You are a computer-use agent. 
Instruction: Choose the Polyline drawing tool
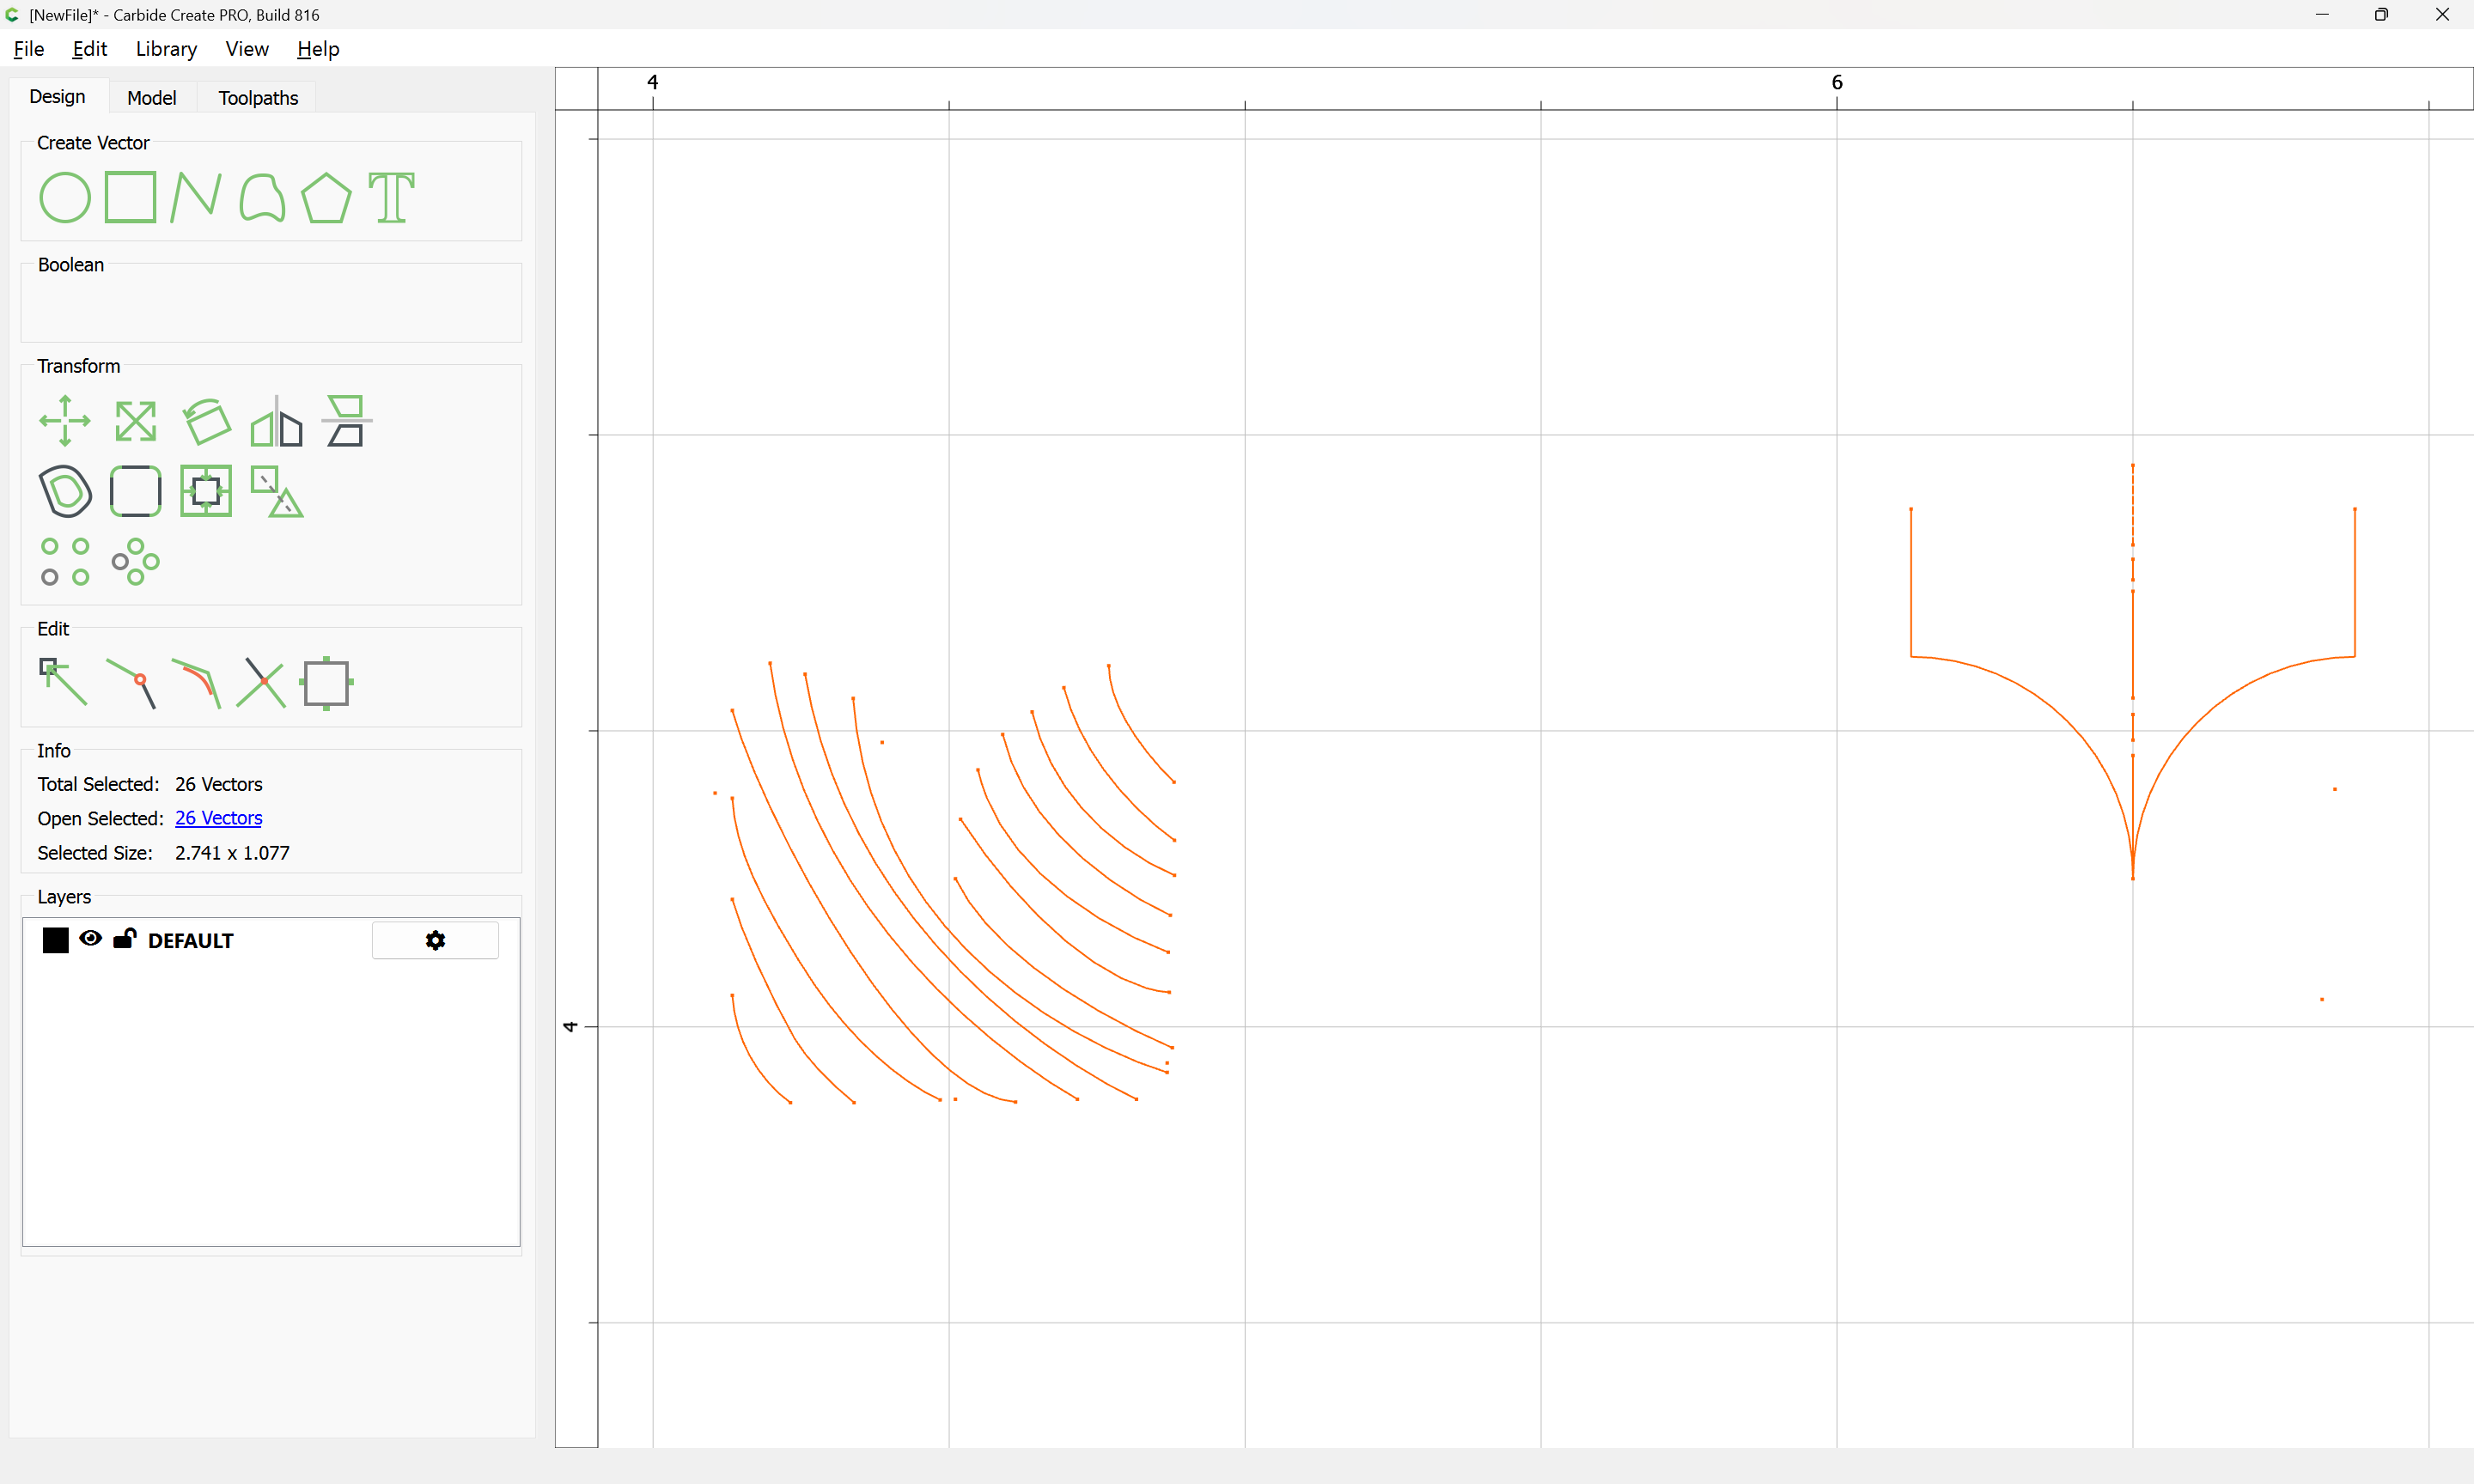coord(195,197)
